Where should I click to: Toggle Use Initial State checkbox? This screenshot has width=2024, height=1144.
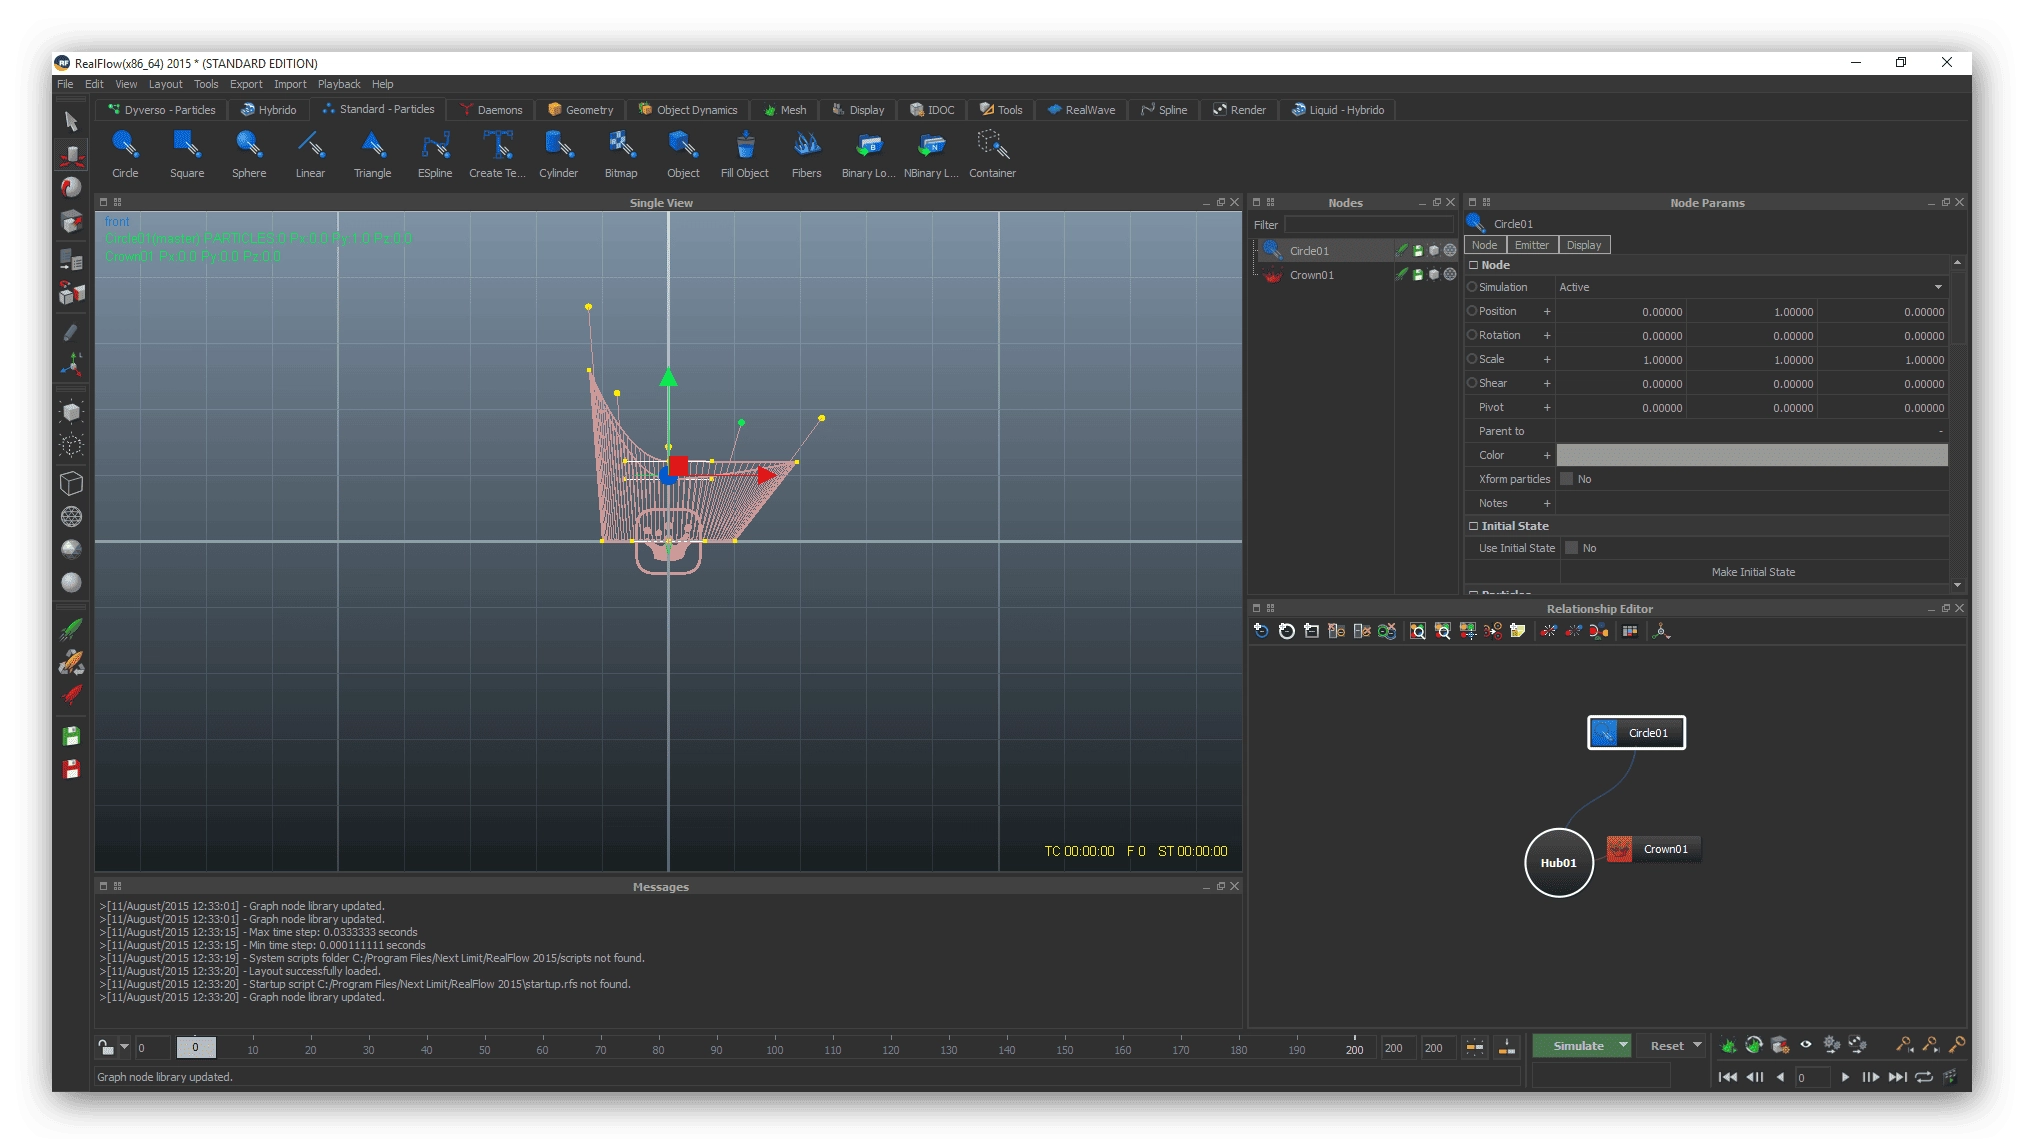pyautogui.click(x=1571, y=548)
